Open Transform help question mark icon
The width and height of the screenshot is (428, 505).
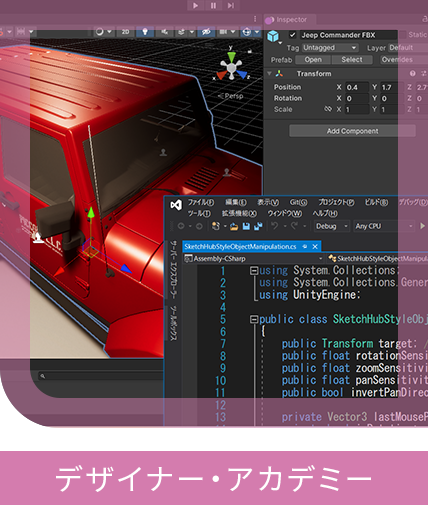click(413, 73)
